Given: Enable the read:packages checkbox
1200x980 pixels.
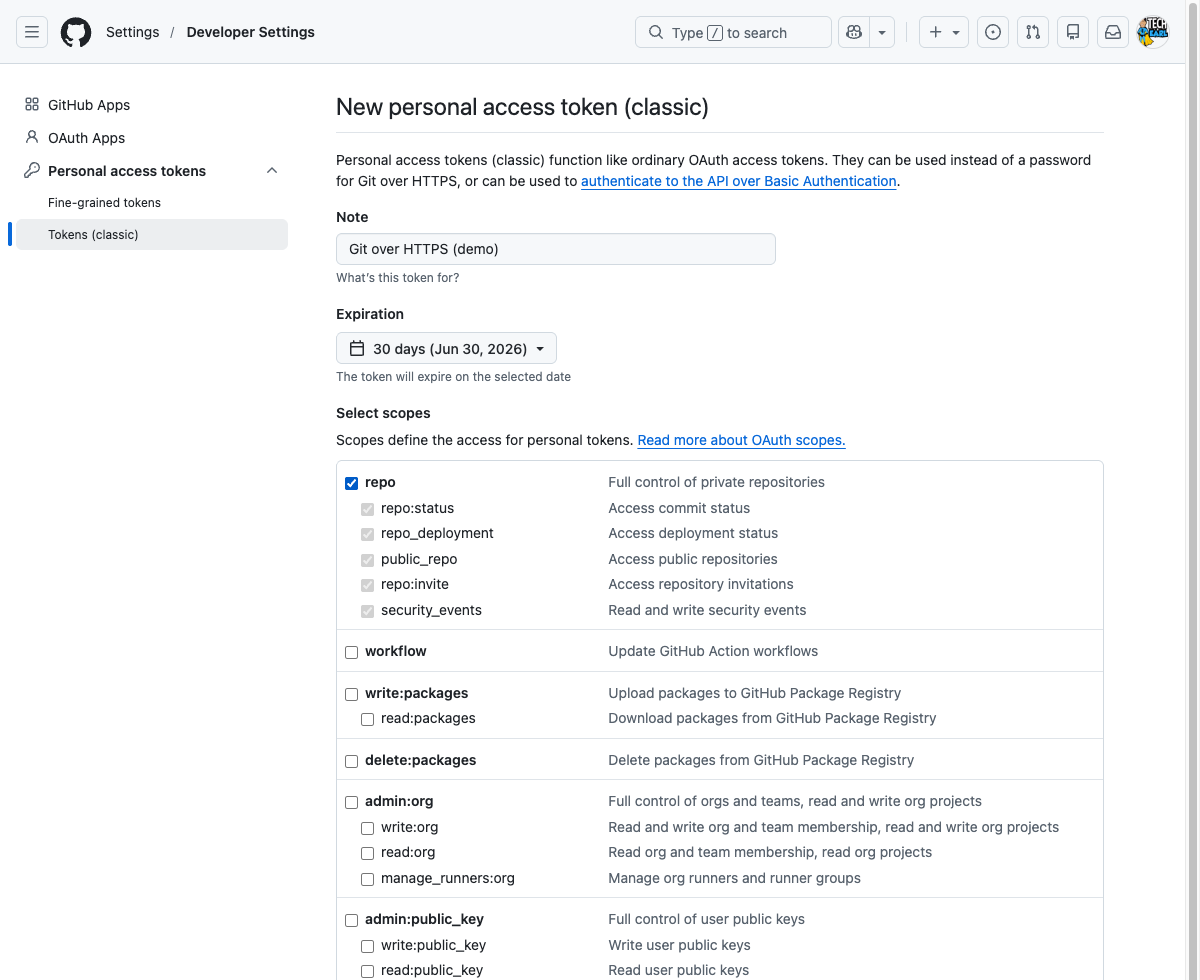Looking at the screenshot, I should tap(367, 719).
